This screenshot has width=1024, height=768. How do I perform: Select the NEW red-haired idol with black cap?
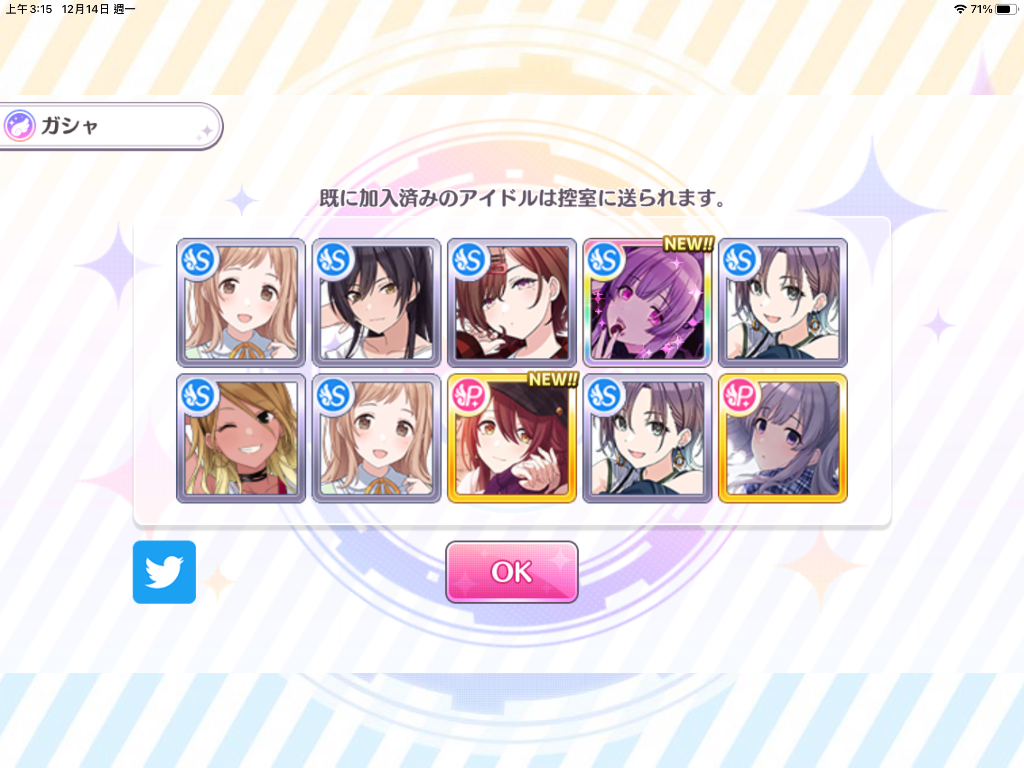click(511, 438)
